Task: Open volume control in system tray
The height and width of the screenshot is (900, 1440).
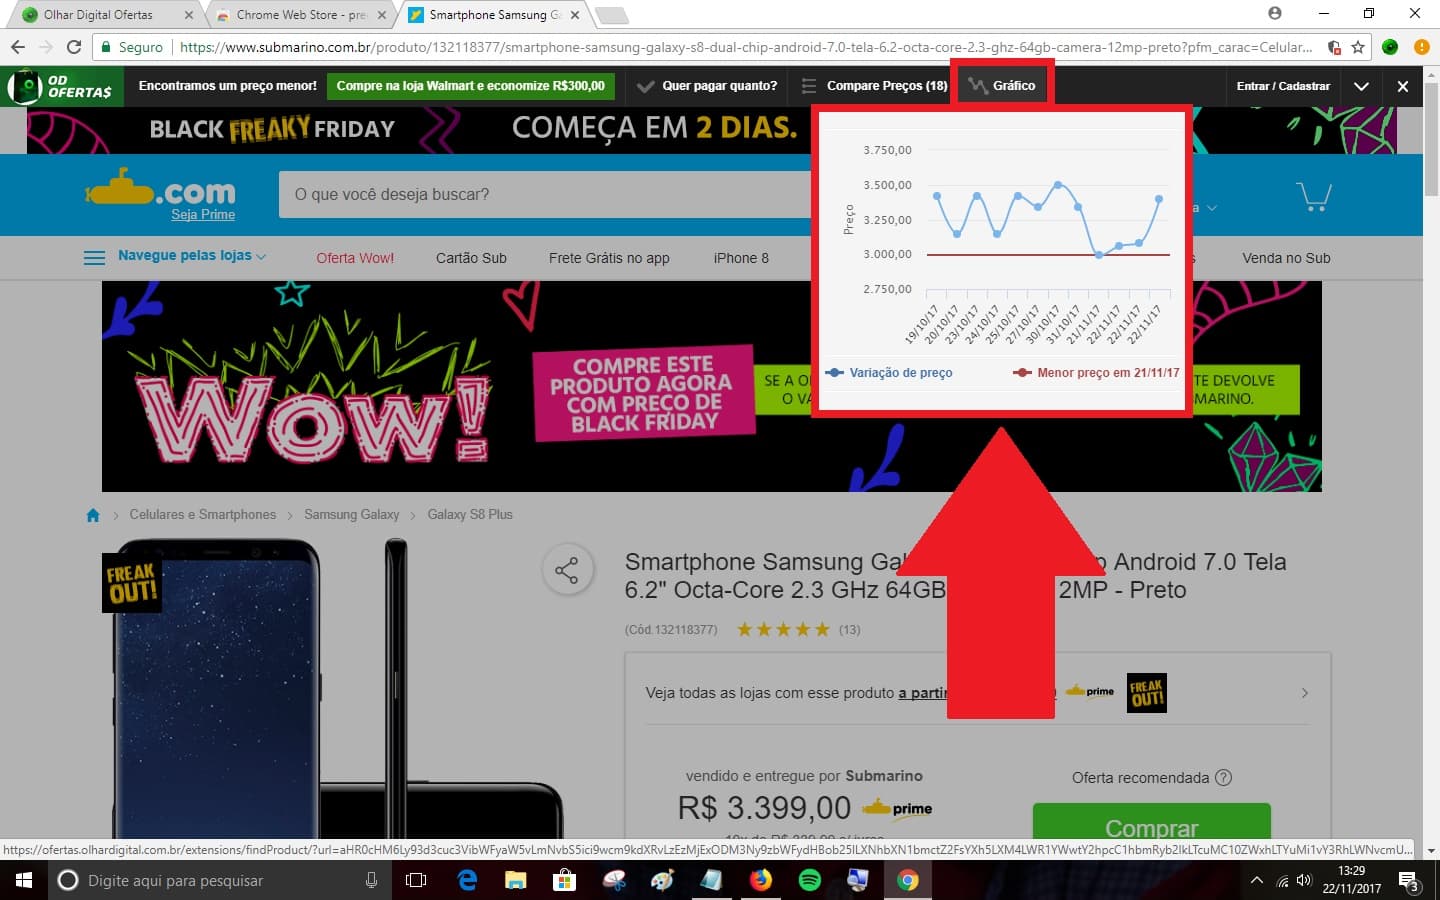Action: (1305, 880)
